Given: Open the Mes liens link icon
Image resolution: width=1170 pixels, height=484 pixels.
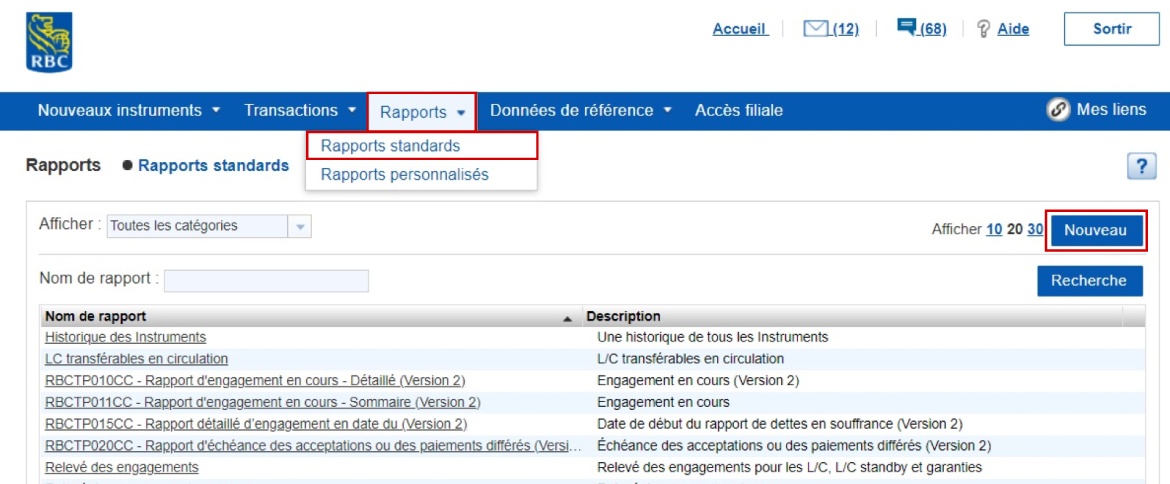Looking at the screenshot, I should [x=1059, y=110].
